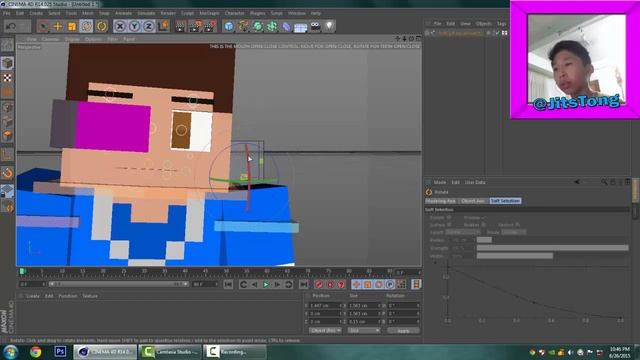Open the viewport Display menu
Screen dimensions: 640x360
click(x=72, y=39)
